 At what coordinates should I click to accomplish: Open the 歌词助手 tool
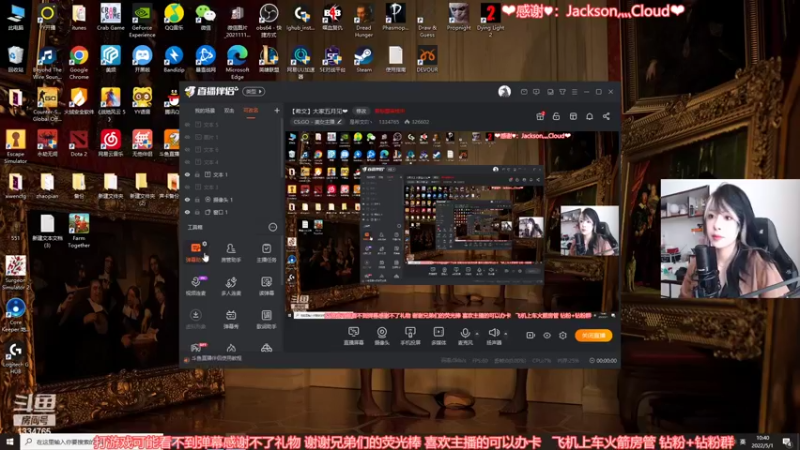coord(266,319)
